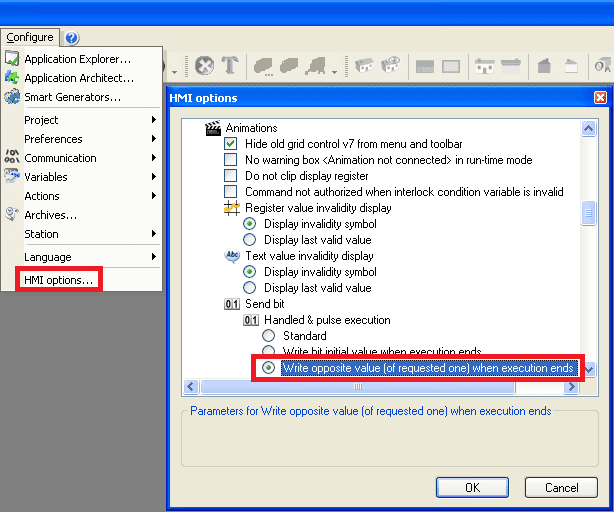Open the Configure menu
614x512 pixels.
(x=30, y=38)
